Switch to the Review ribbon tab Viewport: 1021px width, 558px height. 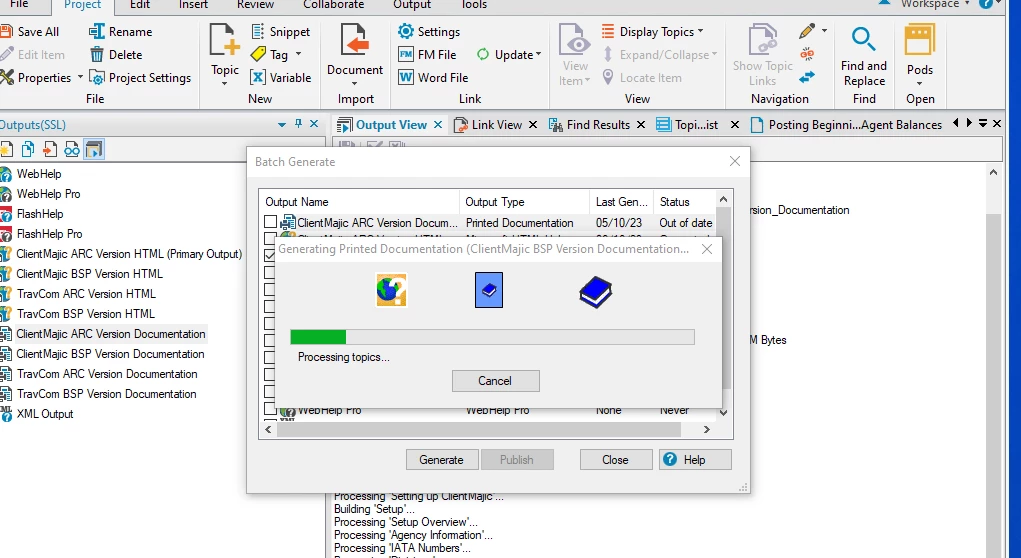(255, 4)
